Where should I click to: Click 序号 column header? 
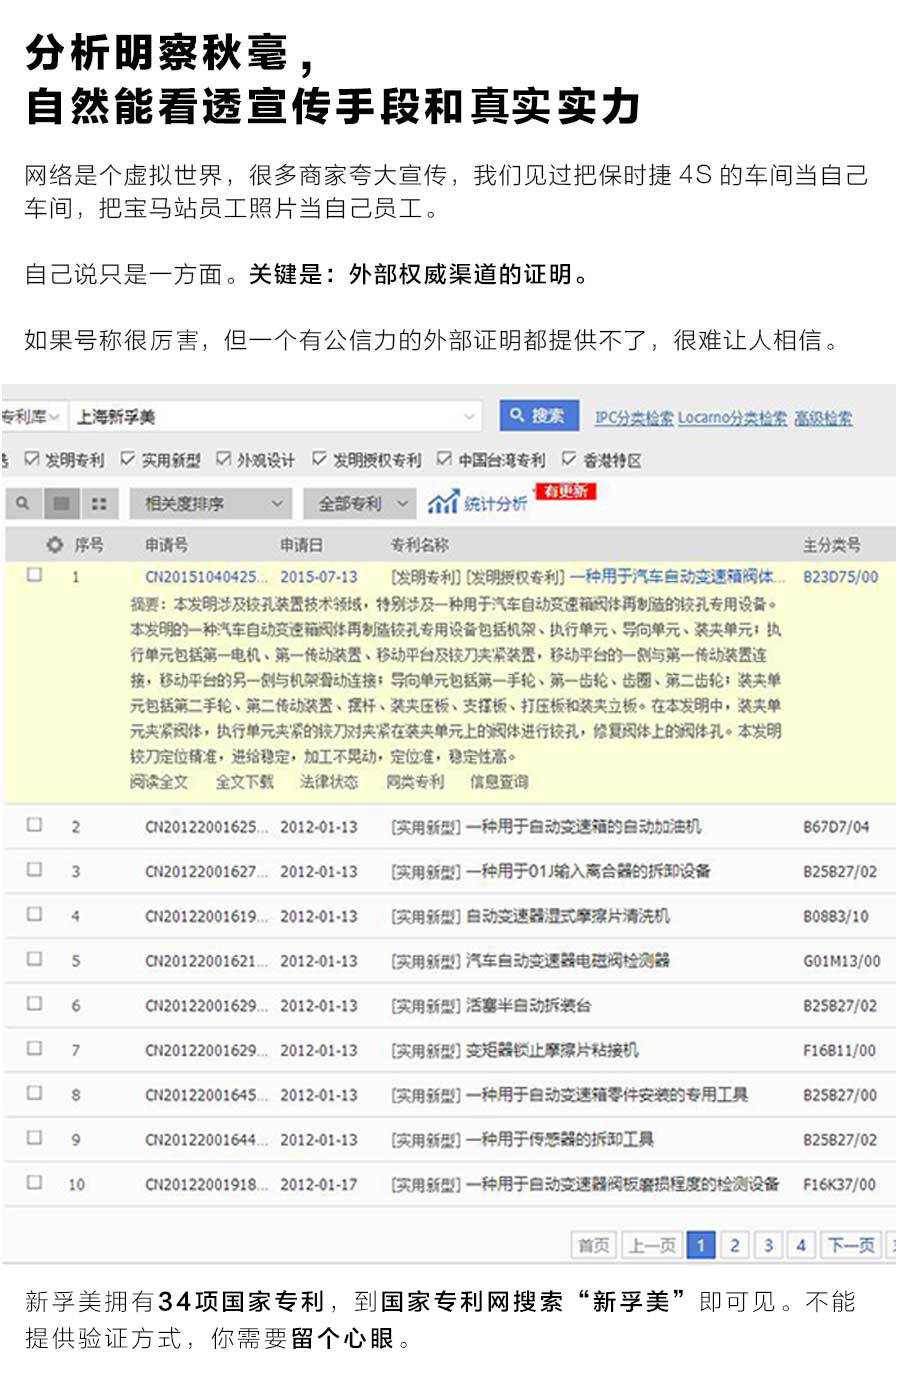[89, 545]
